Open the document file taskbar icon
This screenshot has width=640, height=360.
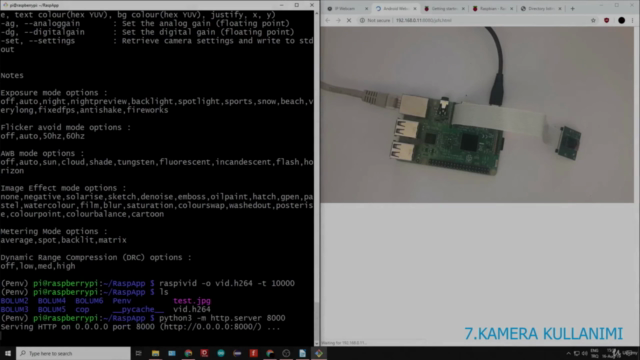pos(302,353)
